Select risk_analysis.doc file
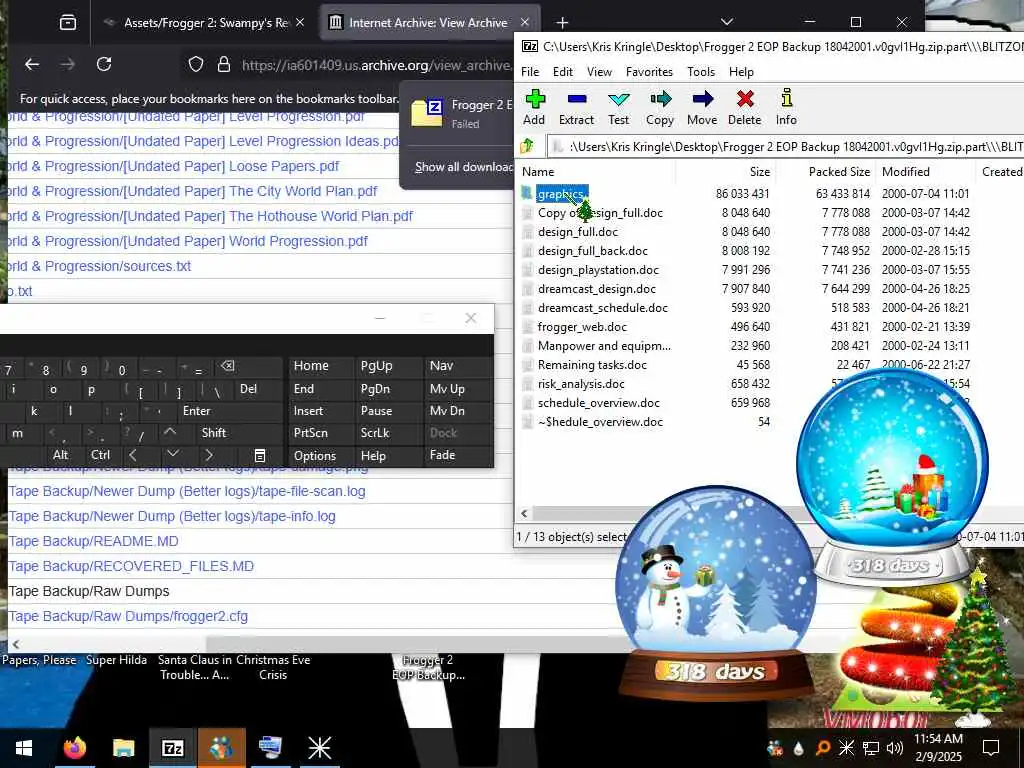1024x768 pixels. 581,383
